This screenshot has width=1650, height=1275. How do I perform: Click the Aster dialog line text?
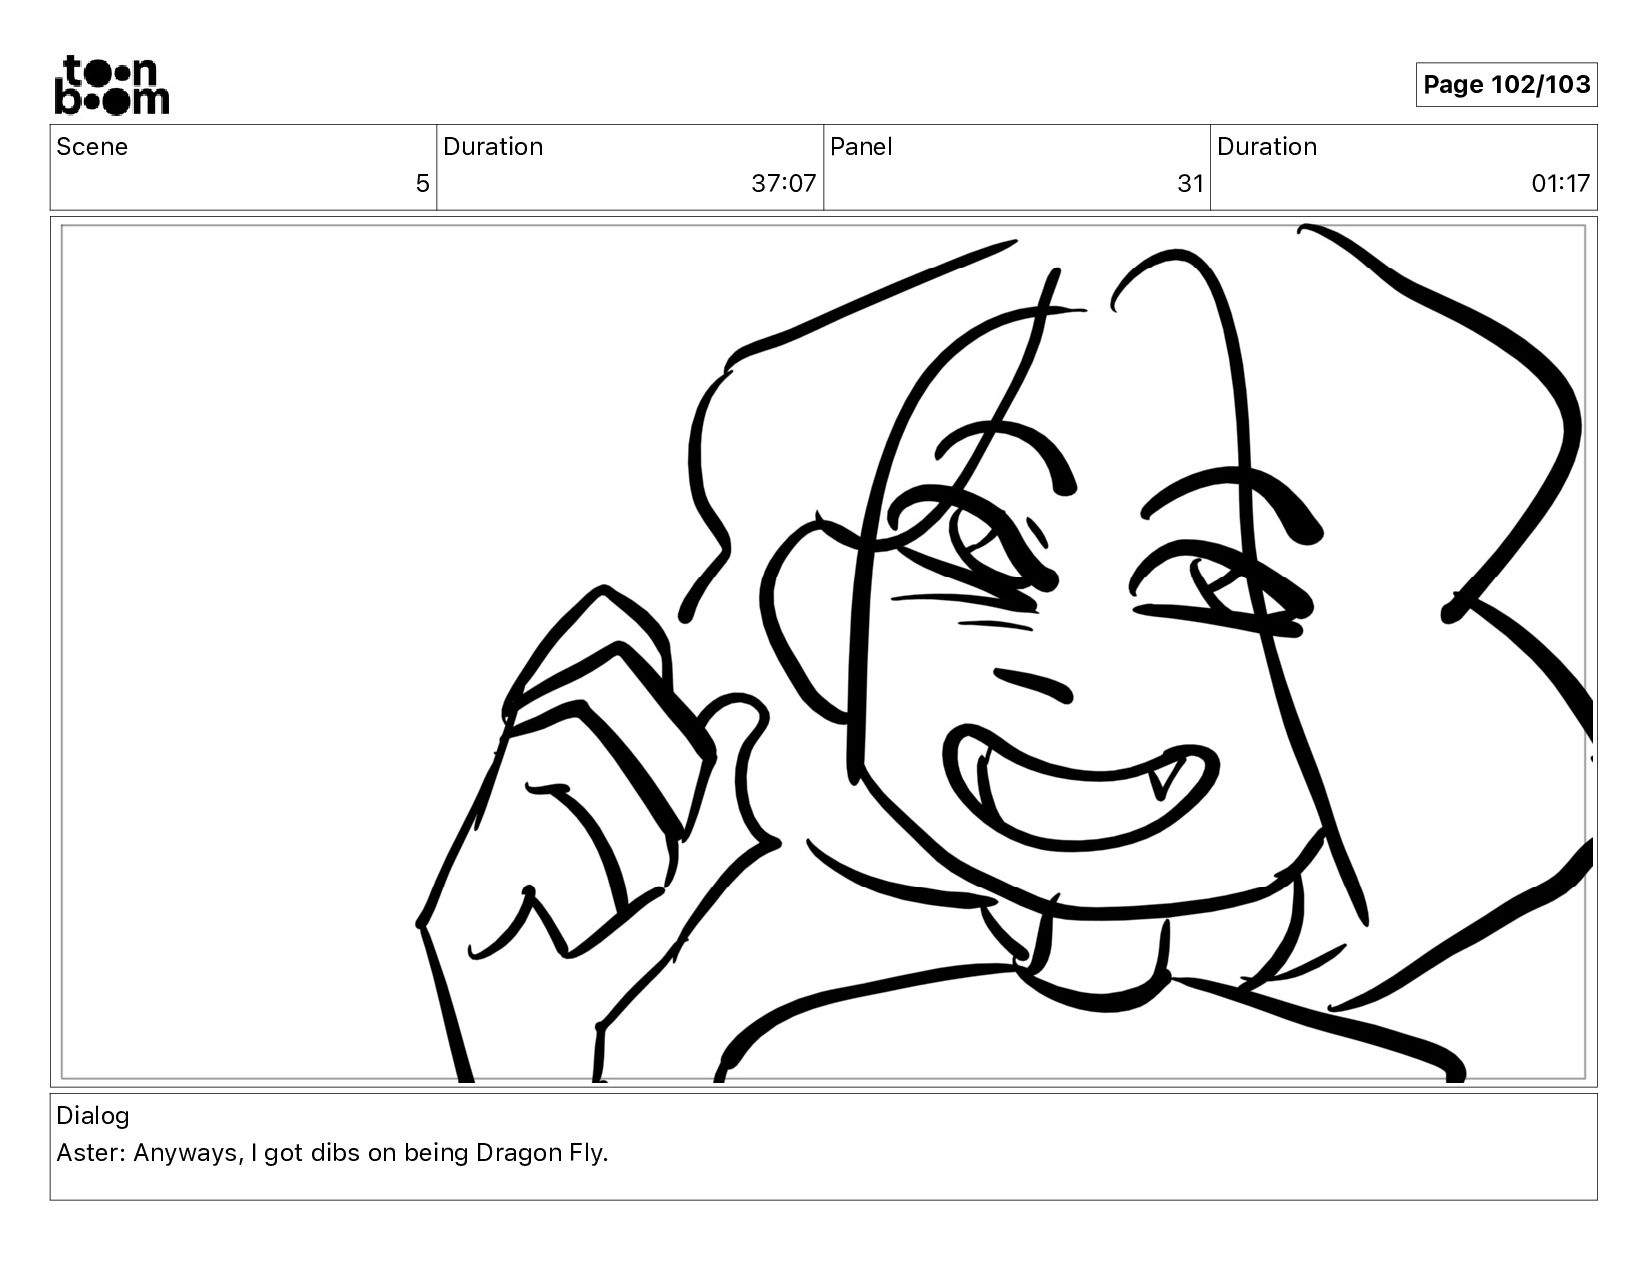coord(332,1153)
